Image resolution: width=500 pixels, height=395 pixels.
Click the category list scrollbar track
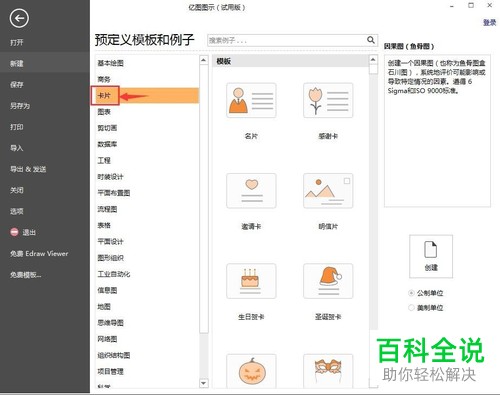(204, 356)
